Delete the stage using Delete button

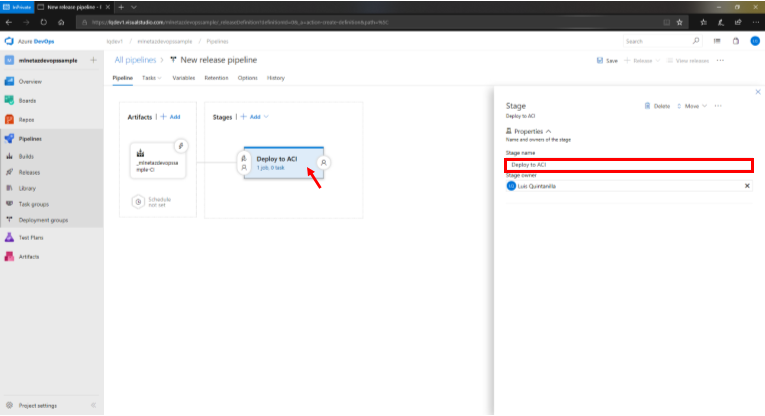657,105
